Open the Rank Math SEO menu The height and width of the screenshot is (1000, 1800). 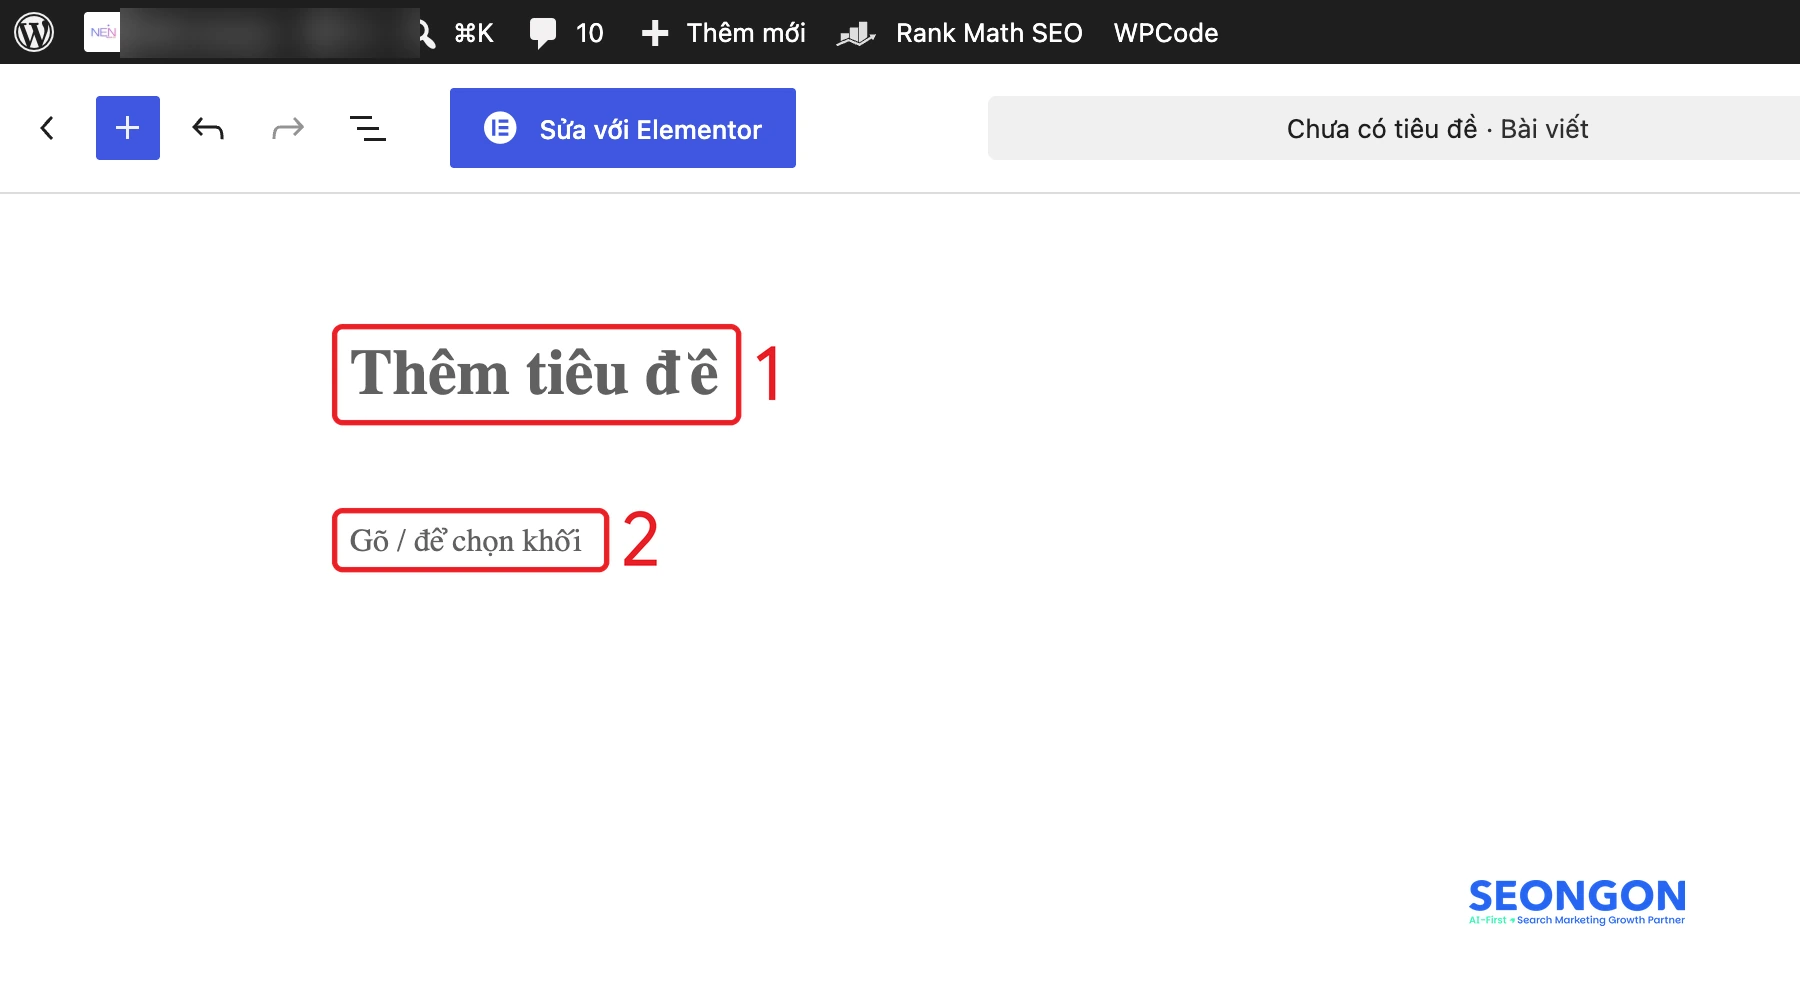(x=960, y=33)
